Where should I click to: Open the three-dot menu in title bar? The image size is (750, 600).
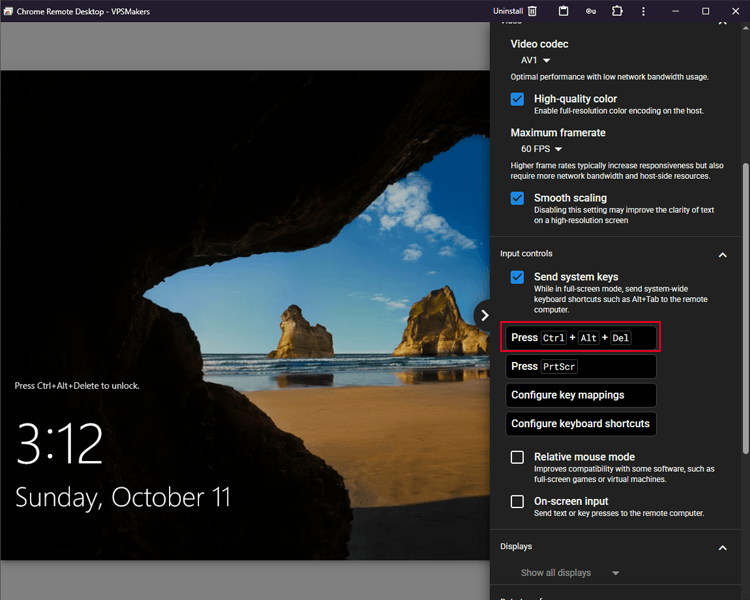(x=643, y=11)
